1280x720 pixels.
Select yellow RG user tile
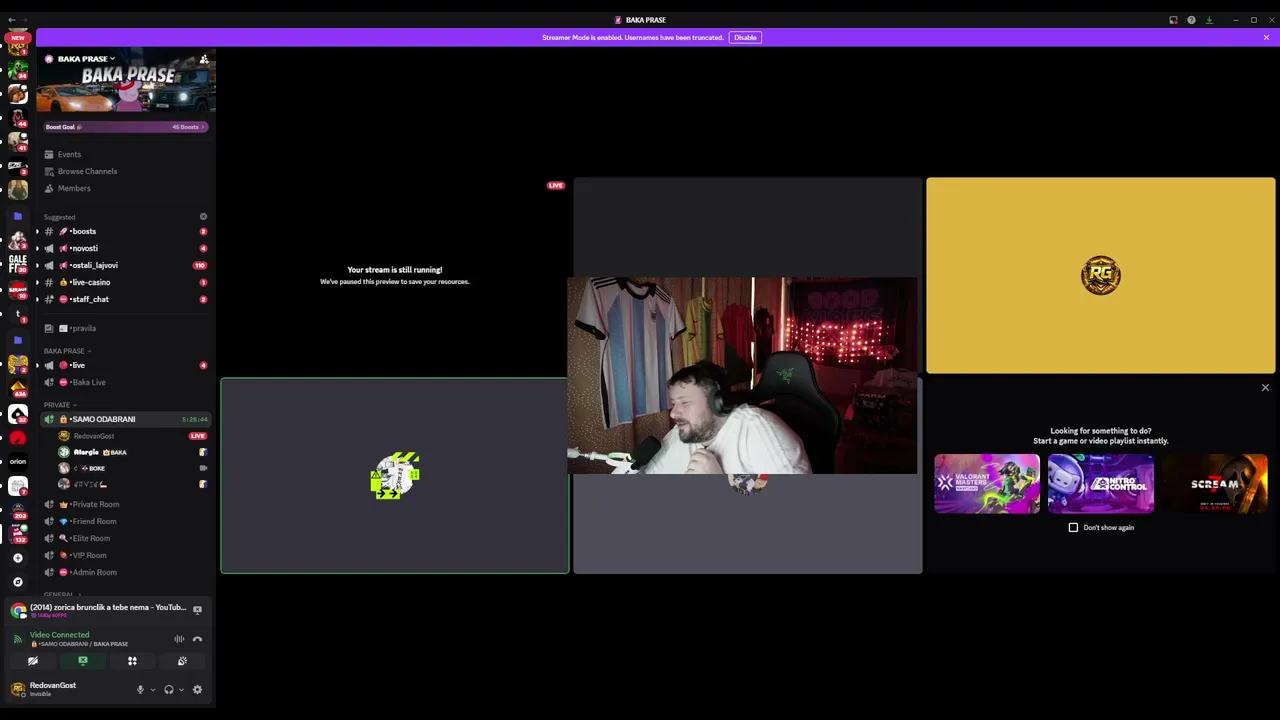point(1100,275)
